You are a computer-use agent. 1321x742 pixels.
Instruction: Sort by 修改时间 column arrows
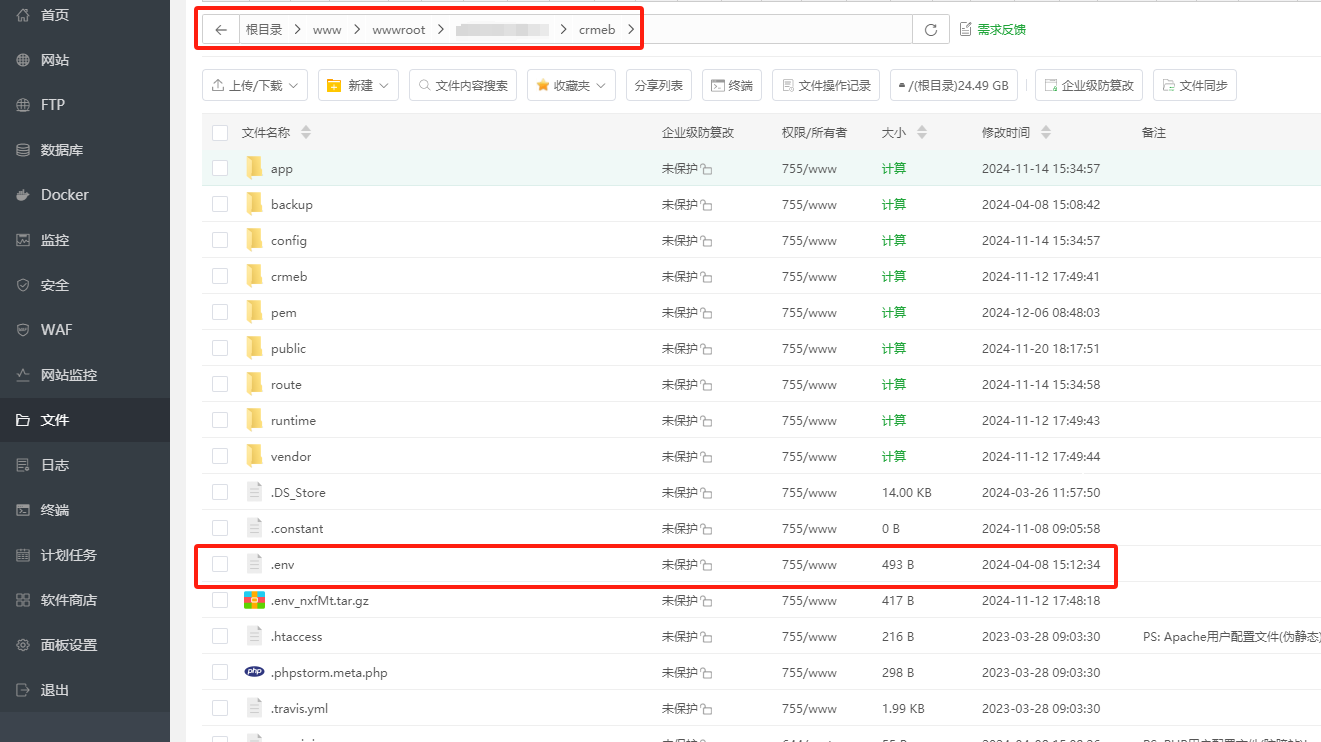(x=1046, y=133)
